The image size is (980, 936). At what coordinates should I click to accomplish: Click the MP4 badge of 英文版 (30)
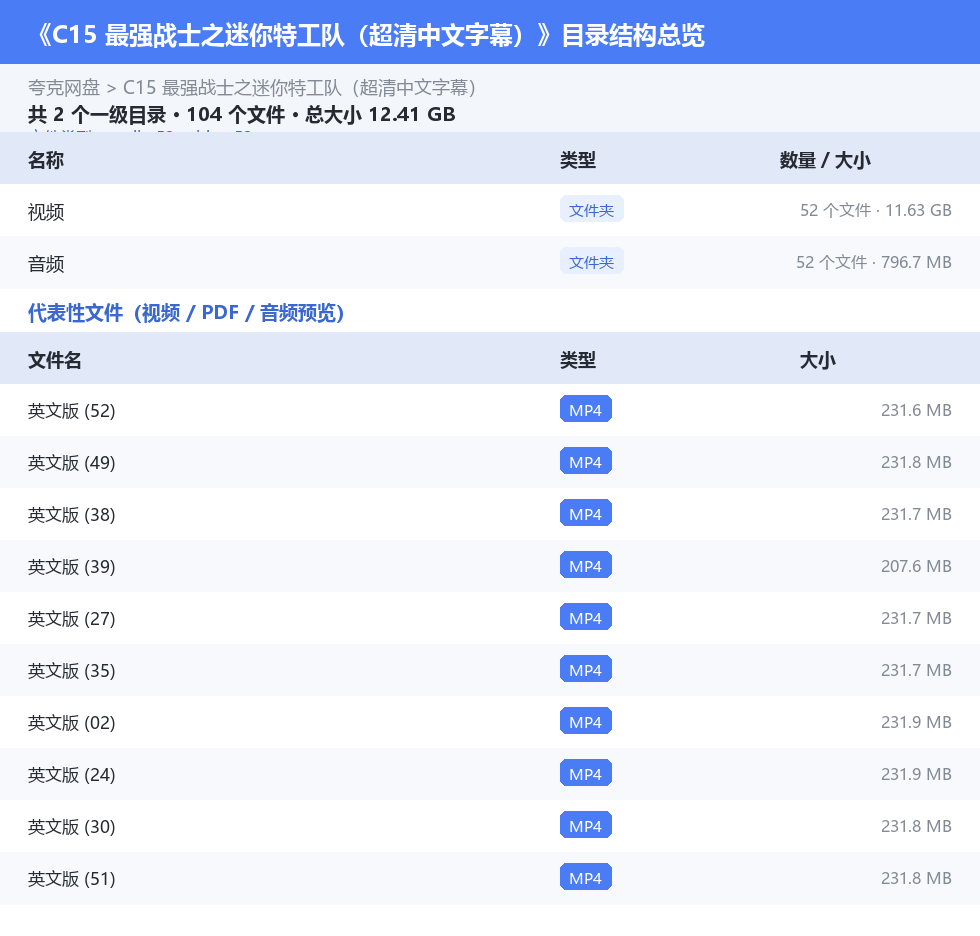586,825
